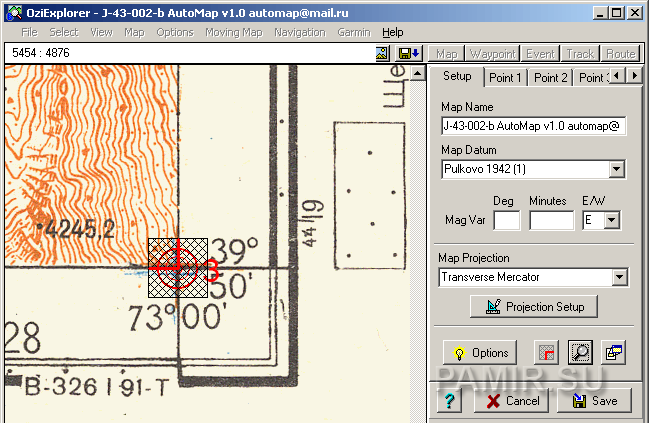649x423 pixels.
Task: Open the Map Projection dropdown
Action: (x=619, y=277)
